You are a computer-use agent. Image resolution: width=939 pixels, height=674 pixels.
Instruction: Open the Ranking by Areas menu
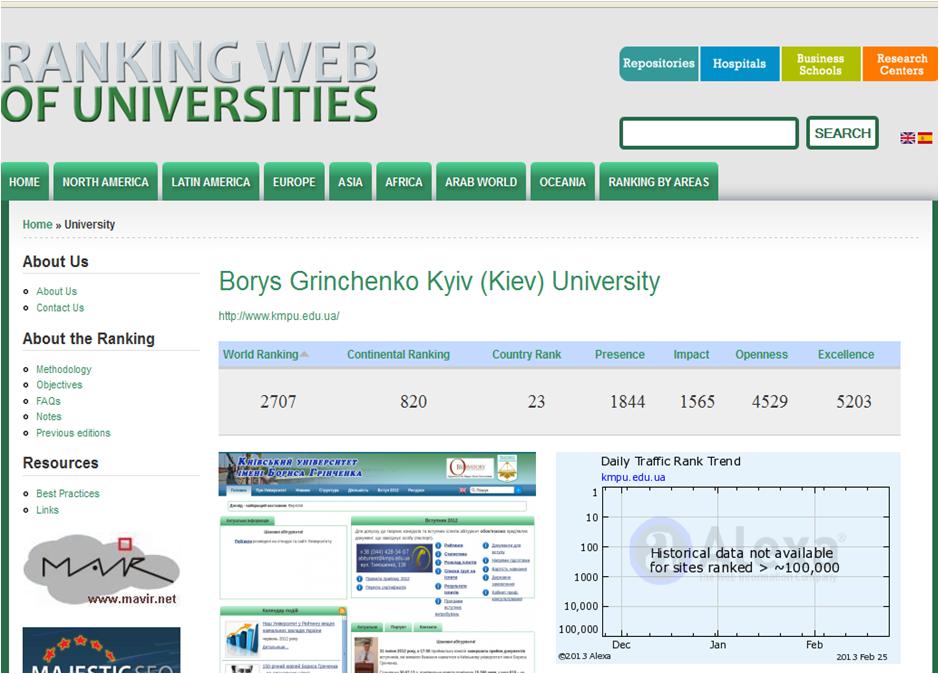coord(658,182)
